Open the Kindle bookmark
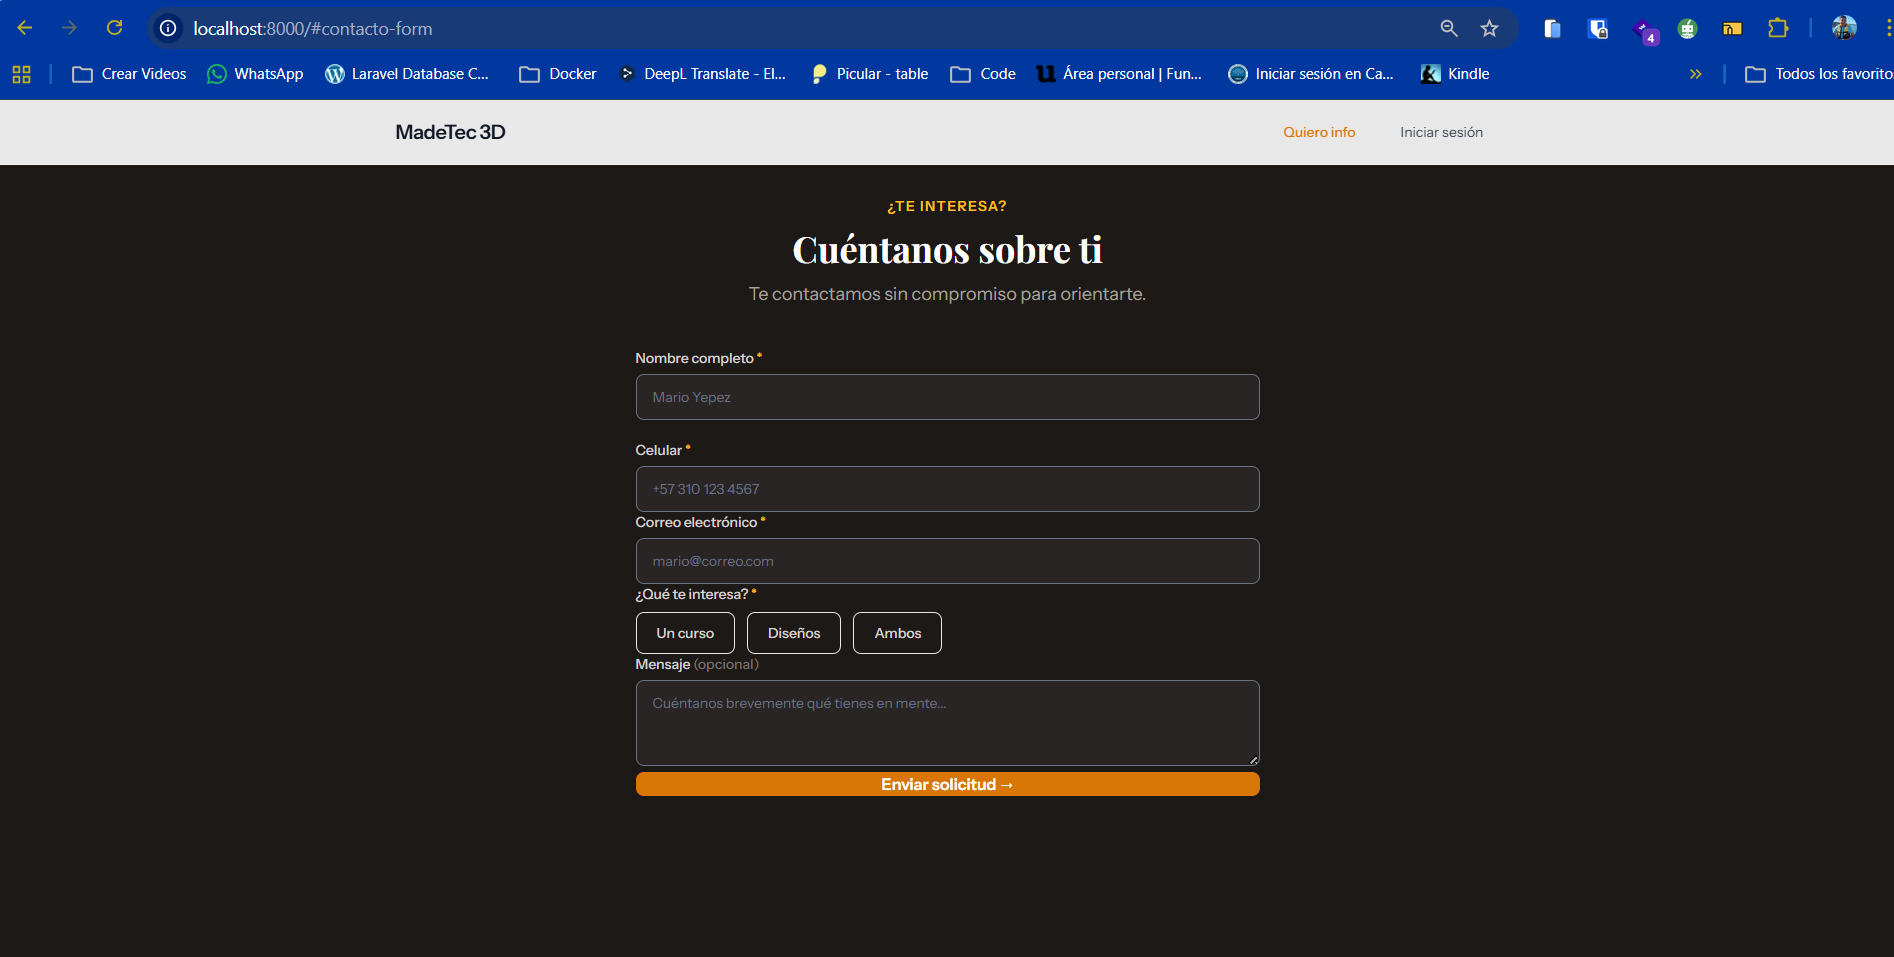This screenshot has width=1894, height=957. 1455,74
